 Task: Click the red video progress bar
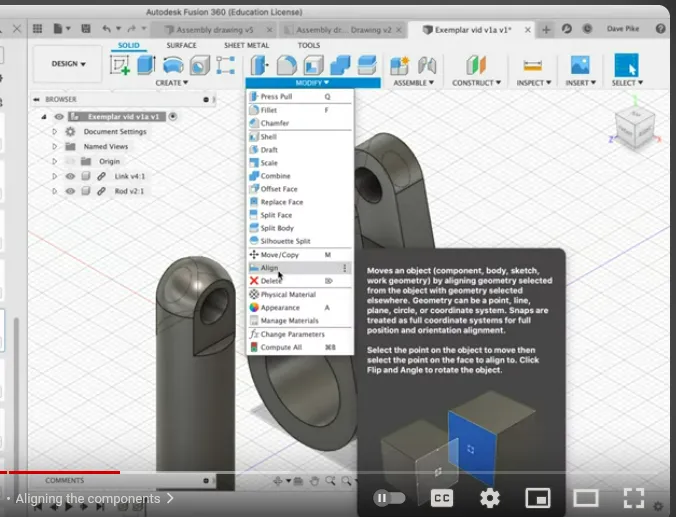60,472
